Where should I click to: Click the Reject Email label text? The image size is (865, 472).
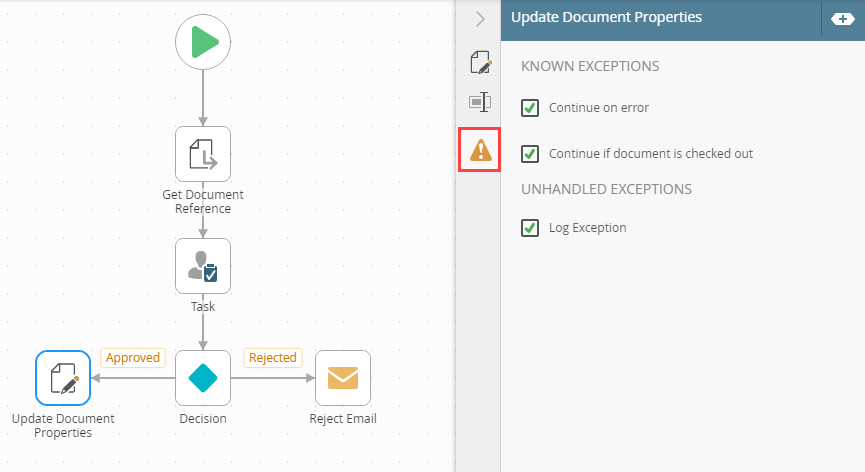343,419
